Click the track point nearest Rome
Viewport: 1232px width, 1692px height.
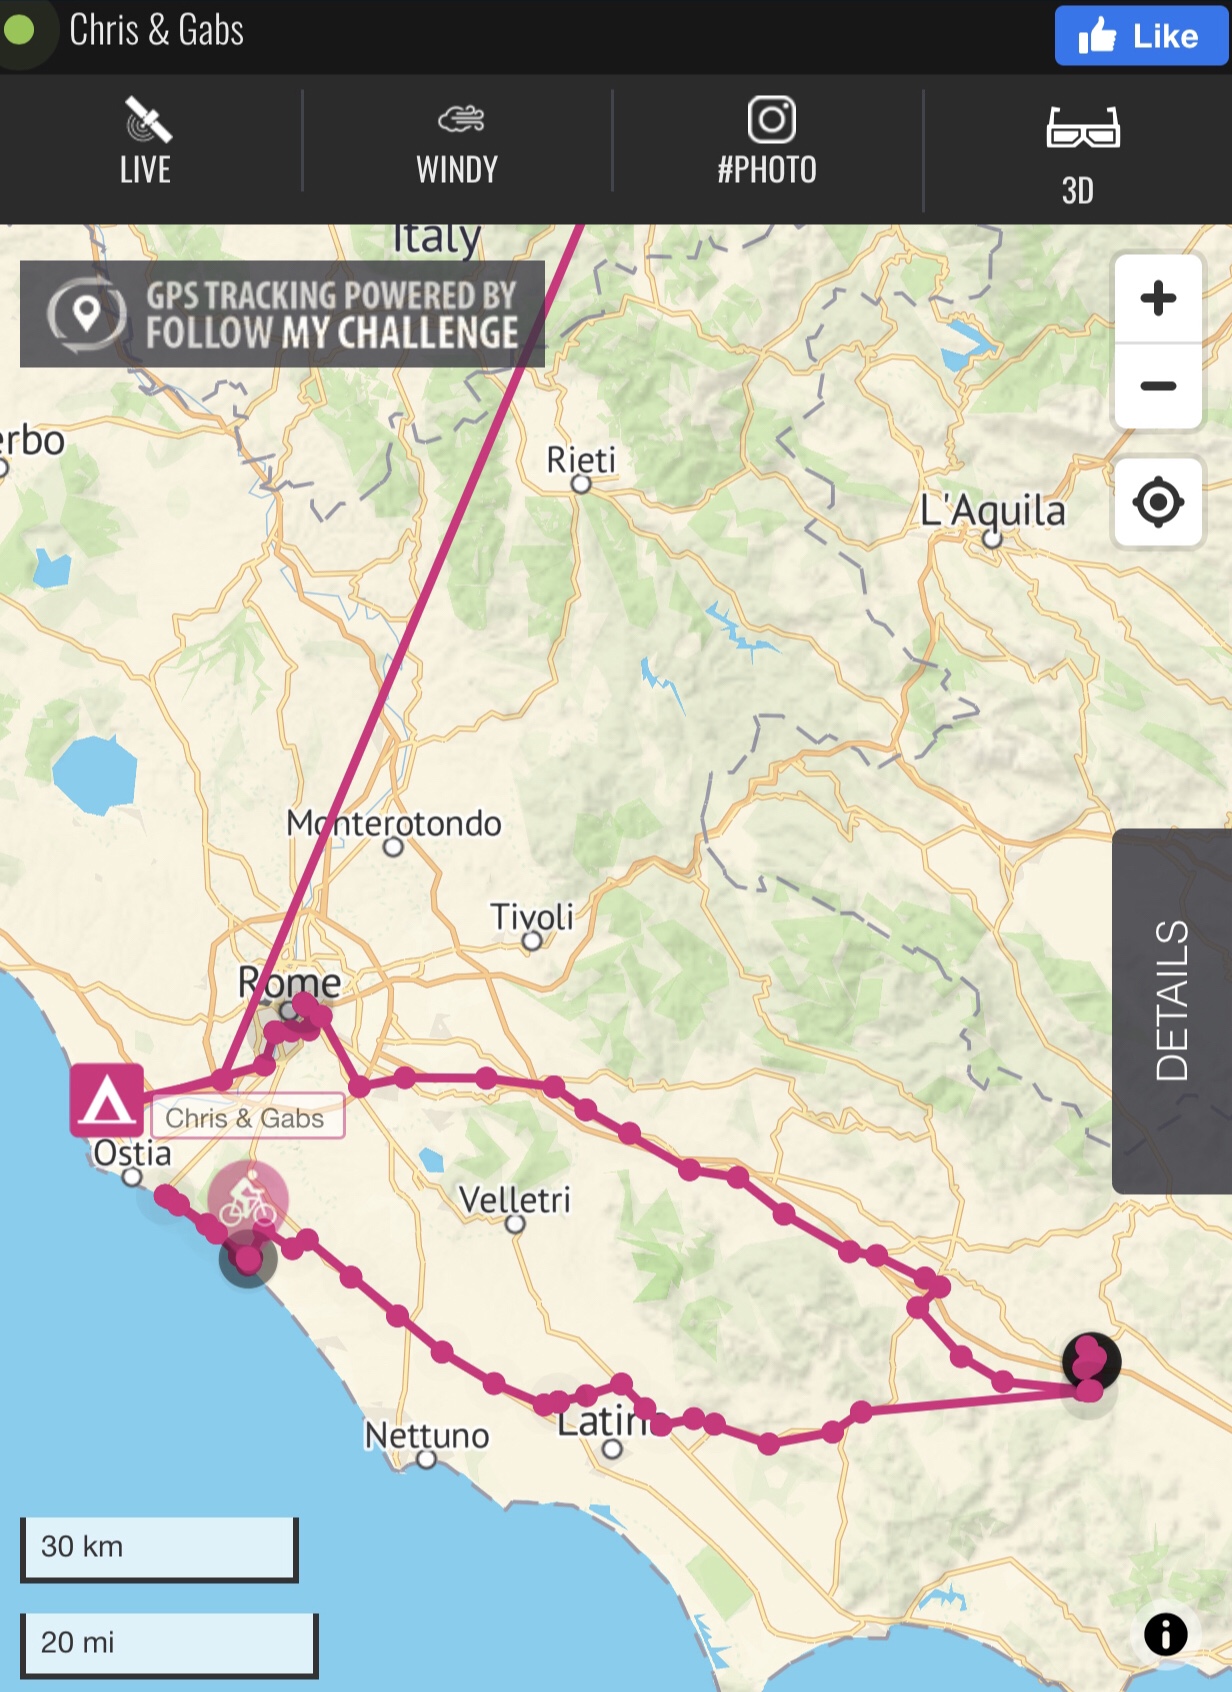(x=304, y=1004)
